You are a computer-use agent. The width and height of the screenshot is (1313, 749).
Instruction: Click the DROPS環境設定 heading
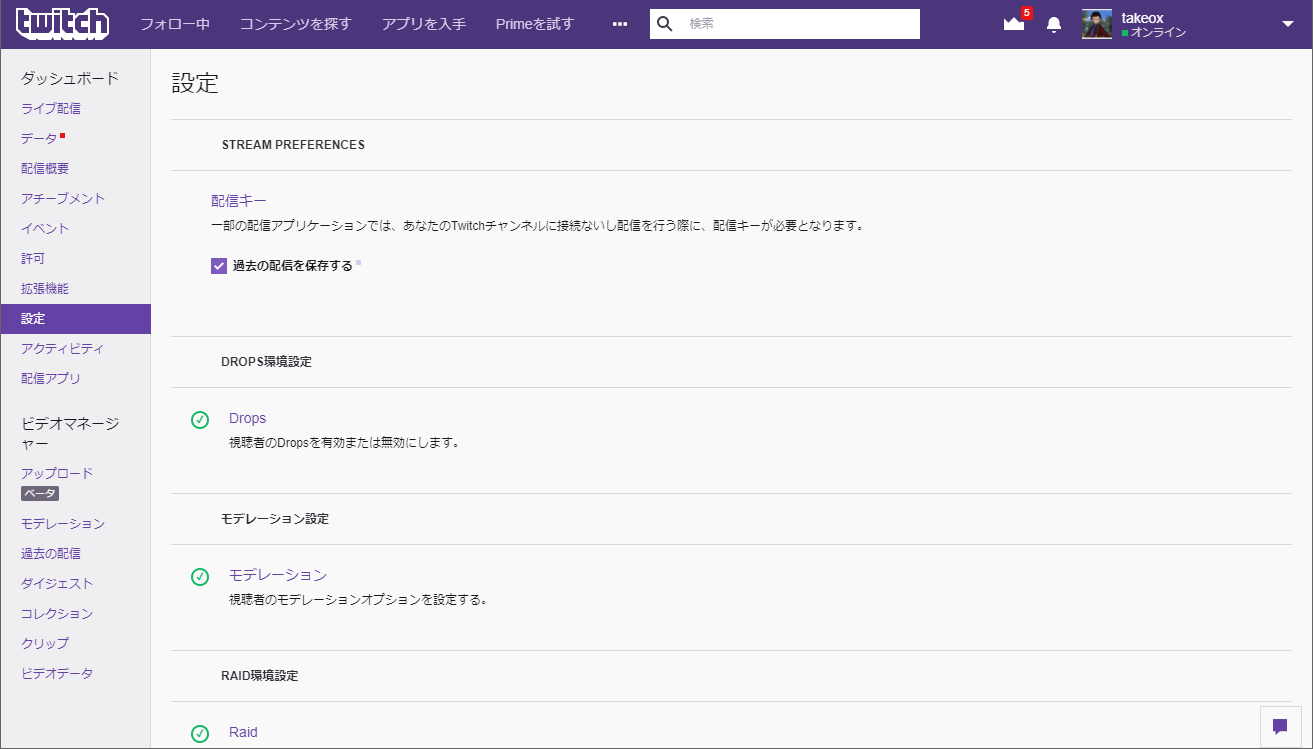click(x=266, y=362)
